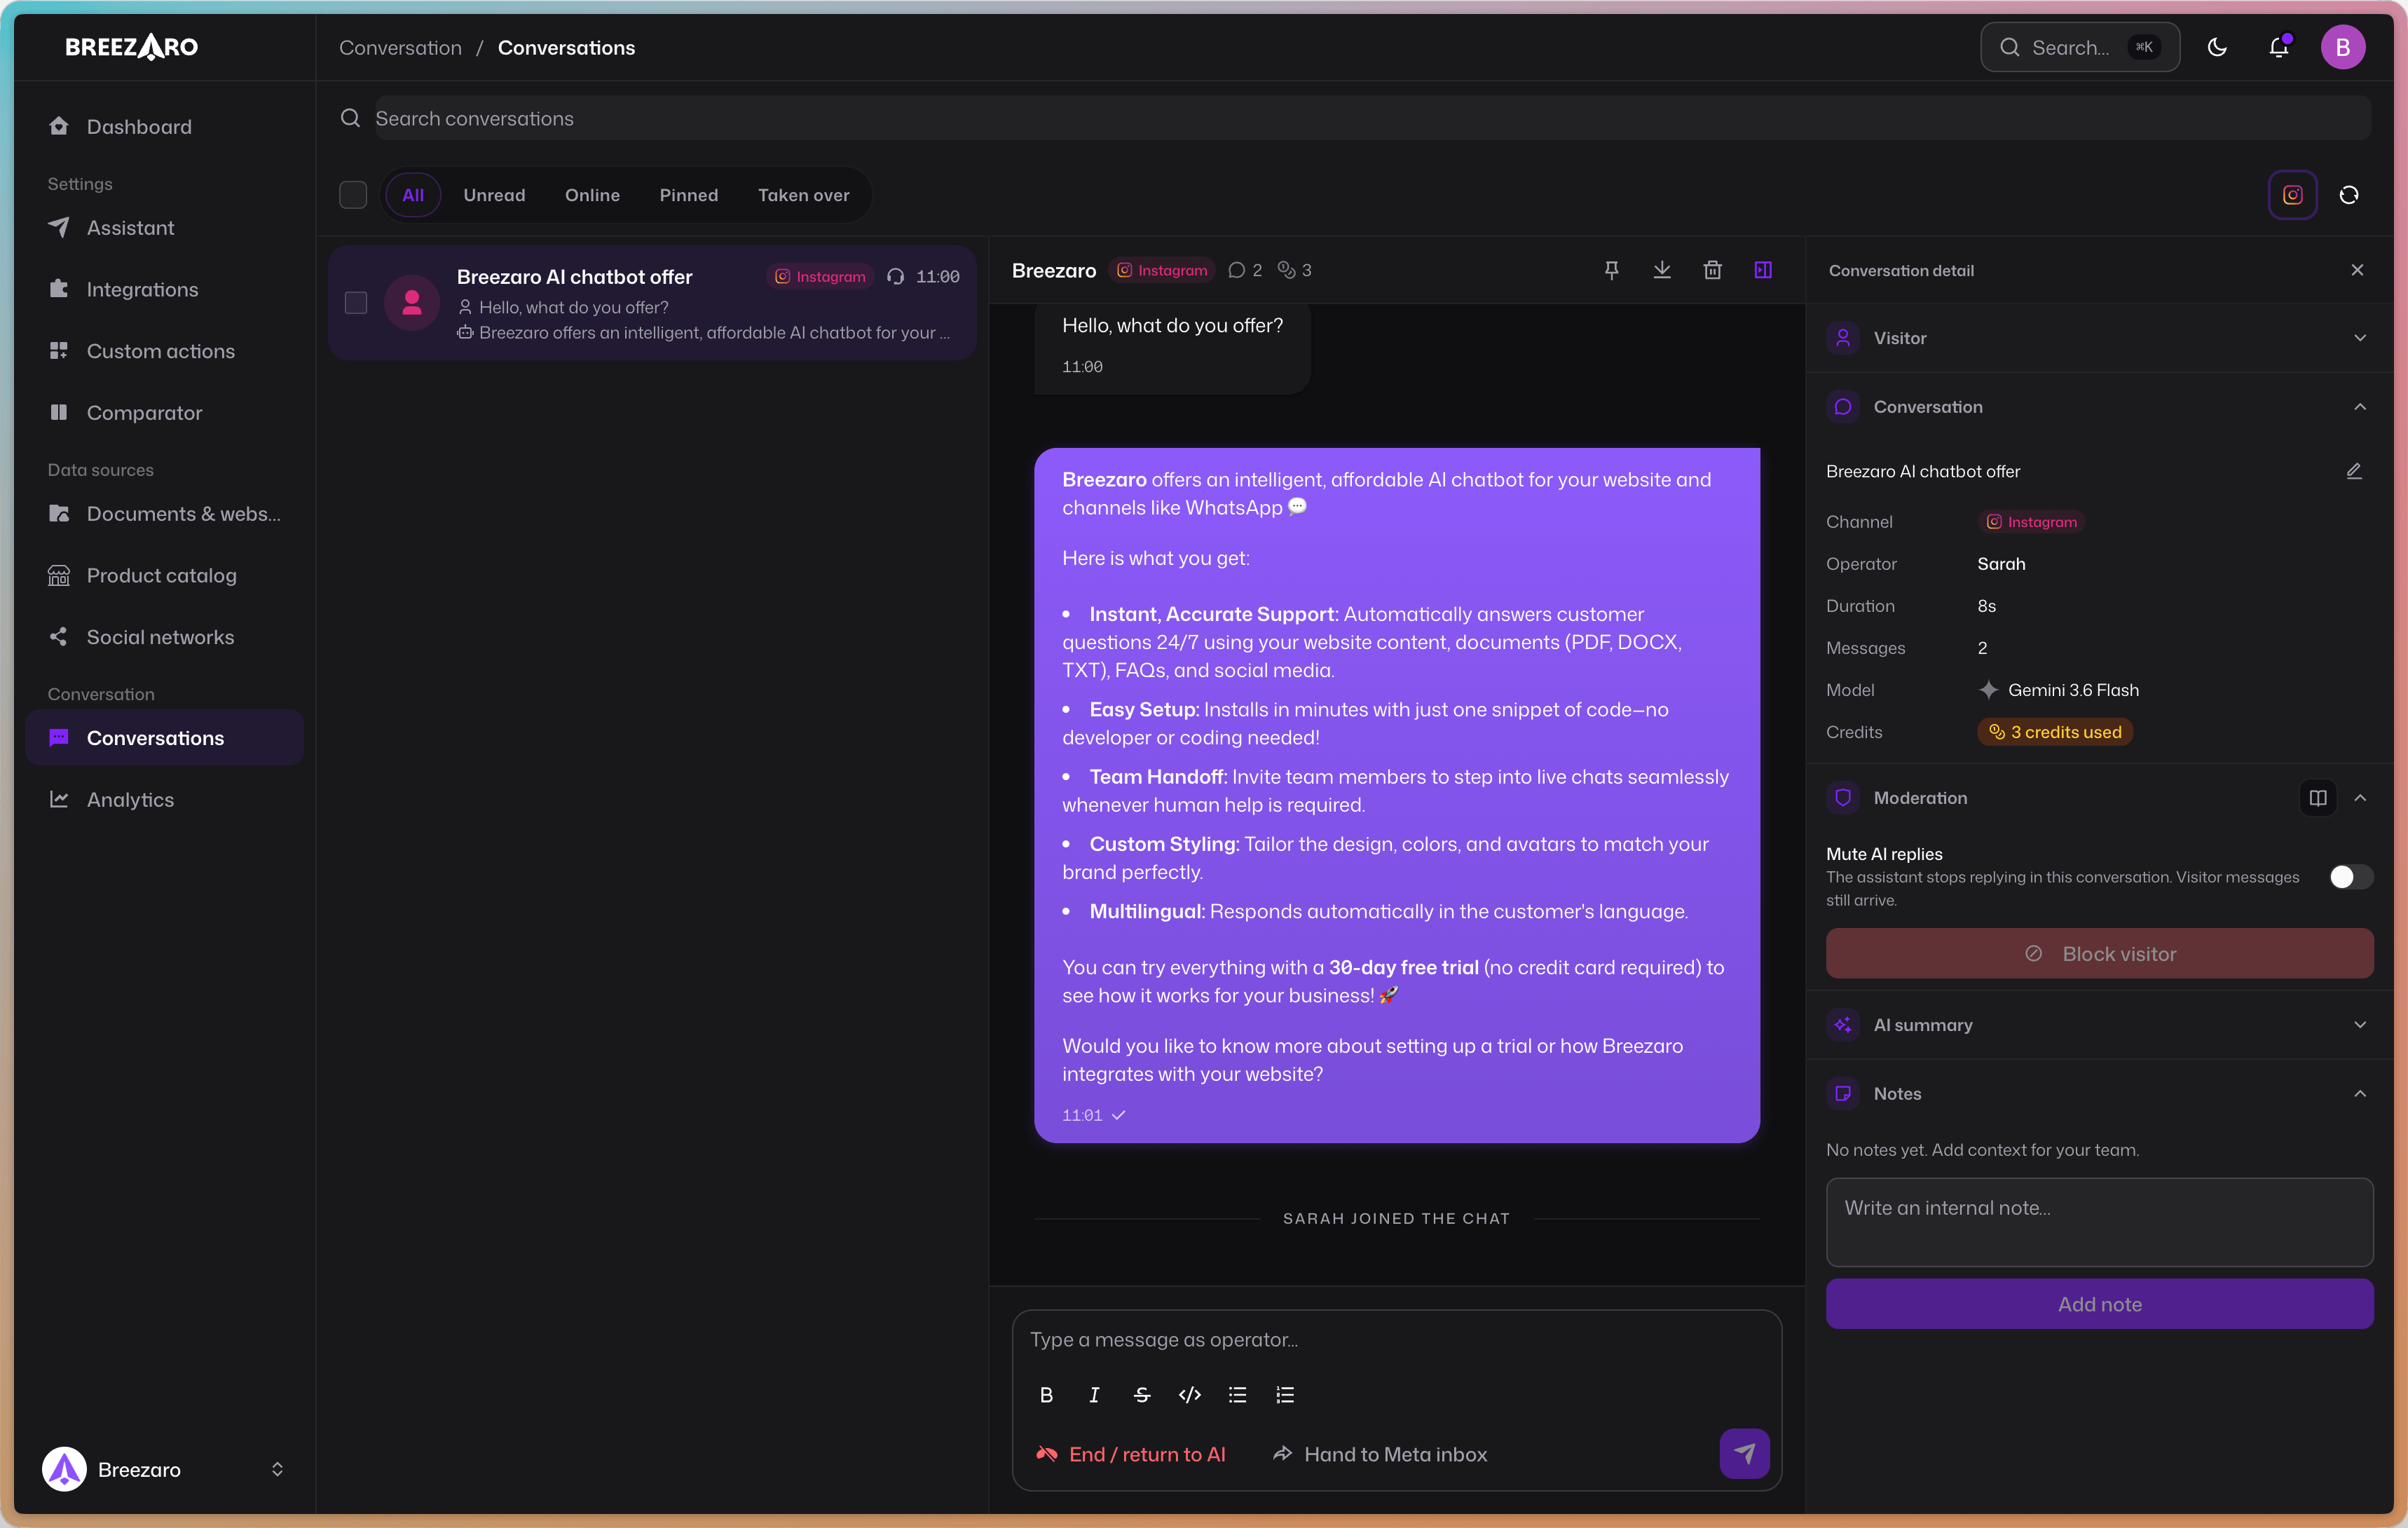
Task: Close the Conversation detail panel
Action: (x=2357, y=270)
